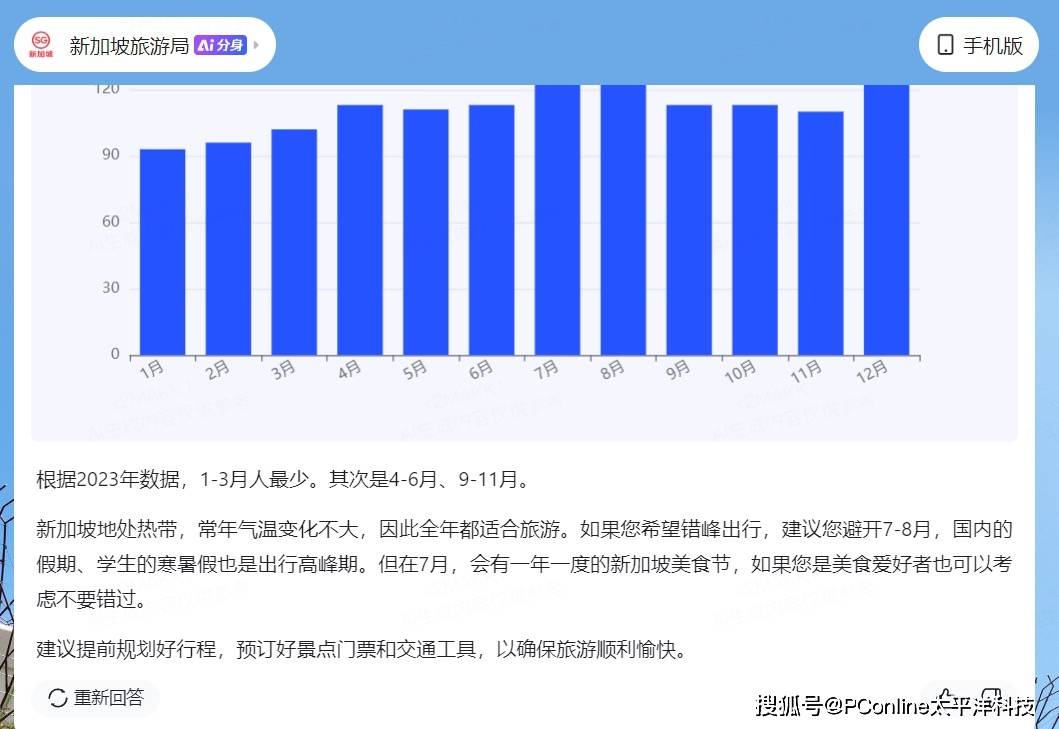Click the 6月 x-axis label

tap(481, 370)
